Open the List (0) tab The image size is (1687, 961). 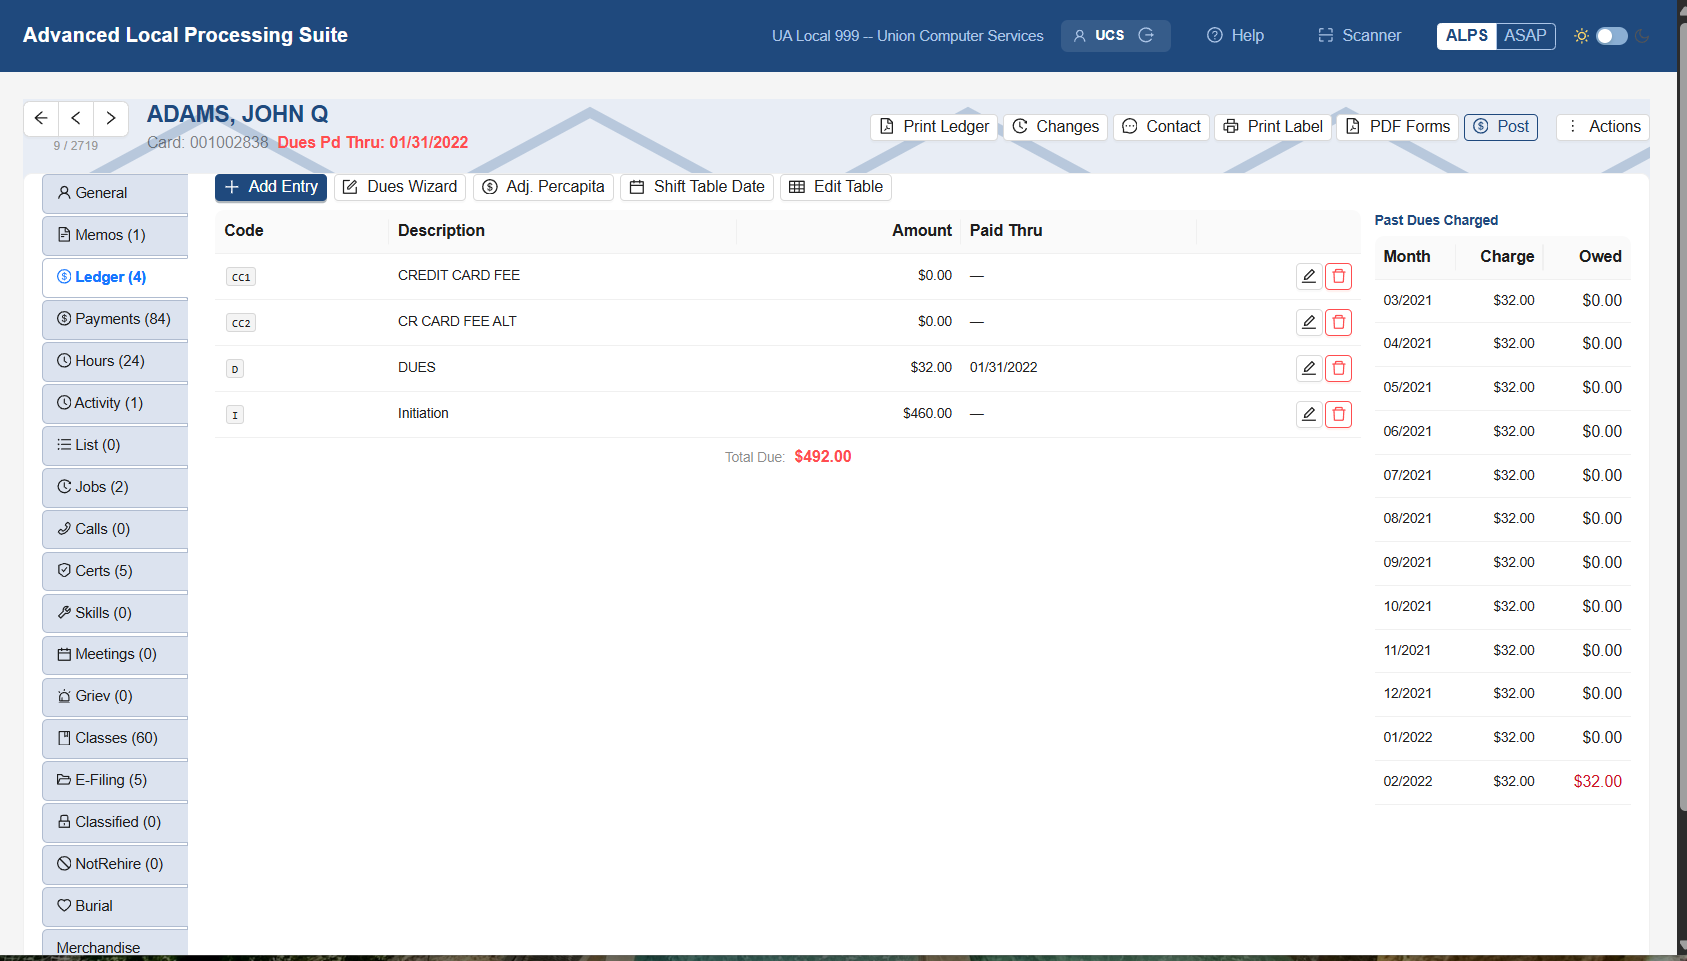click(x=115, y=445)
